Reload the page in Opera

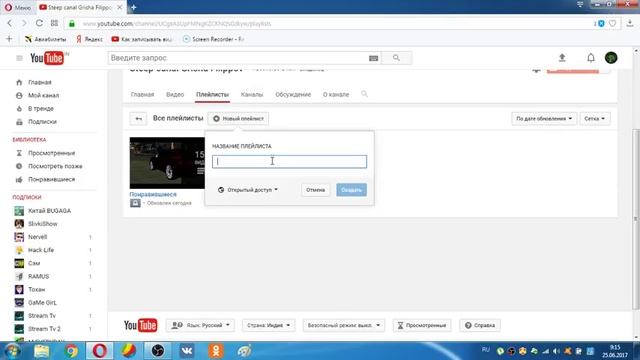click(x=39, y=23)
